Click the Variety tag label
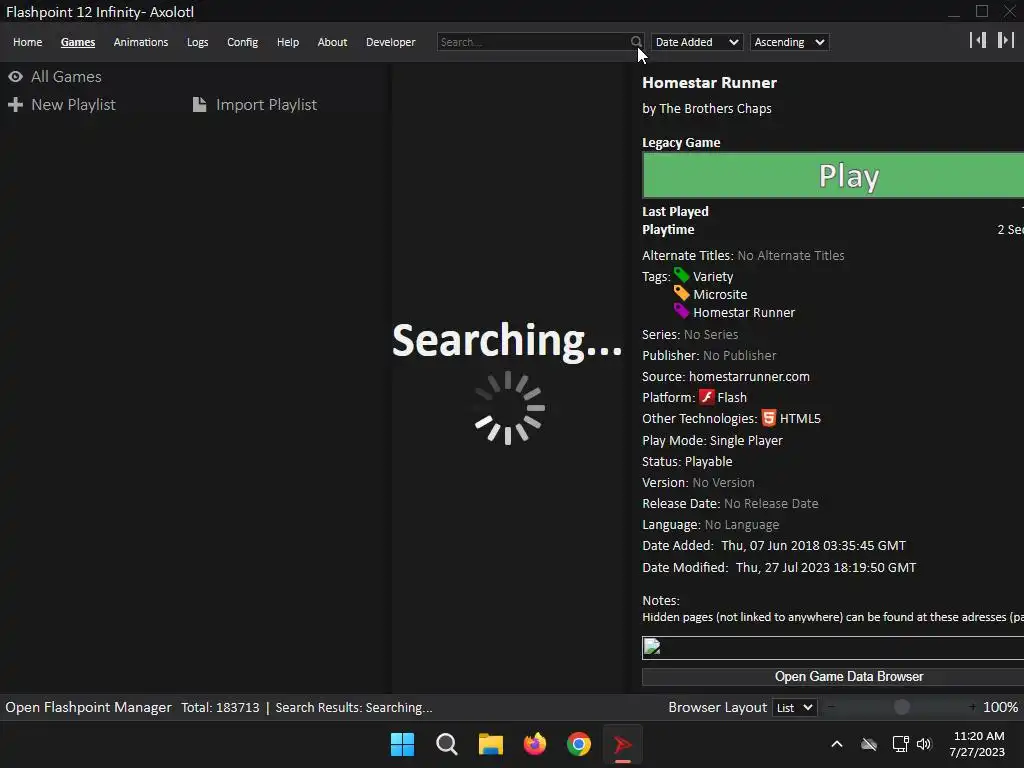The width and height of the screenshot is (1024, 768). pos(712,276)
